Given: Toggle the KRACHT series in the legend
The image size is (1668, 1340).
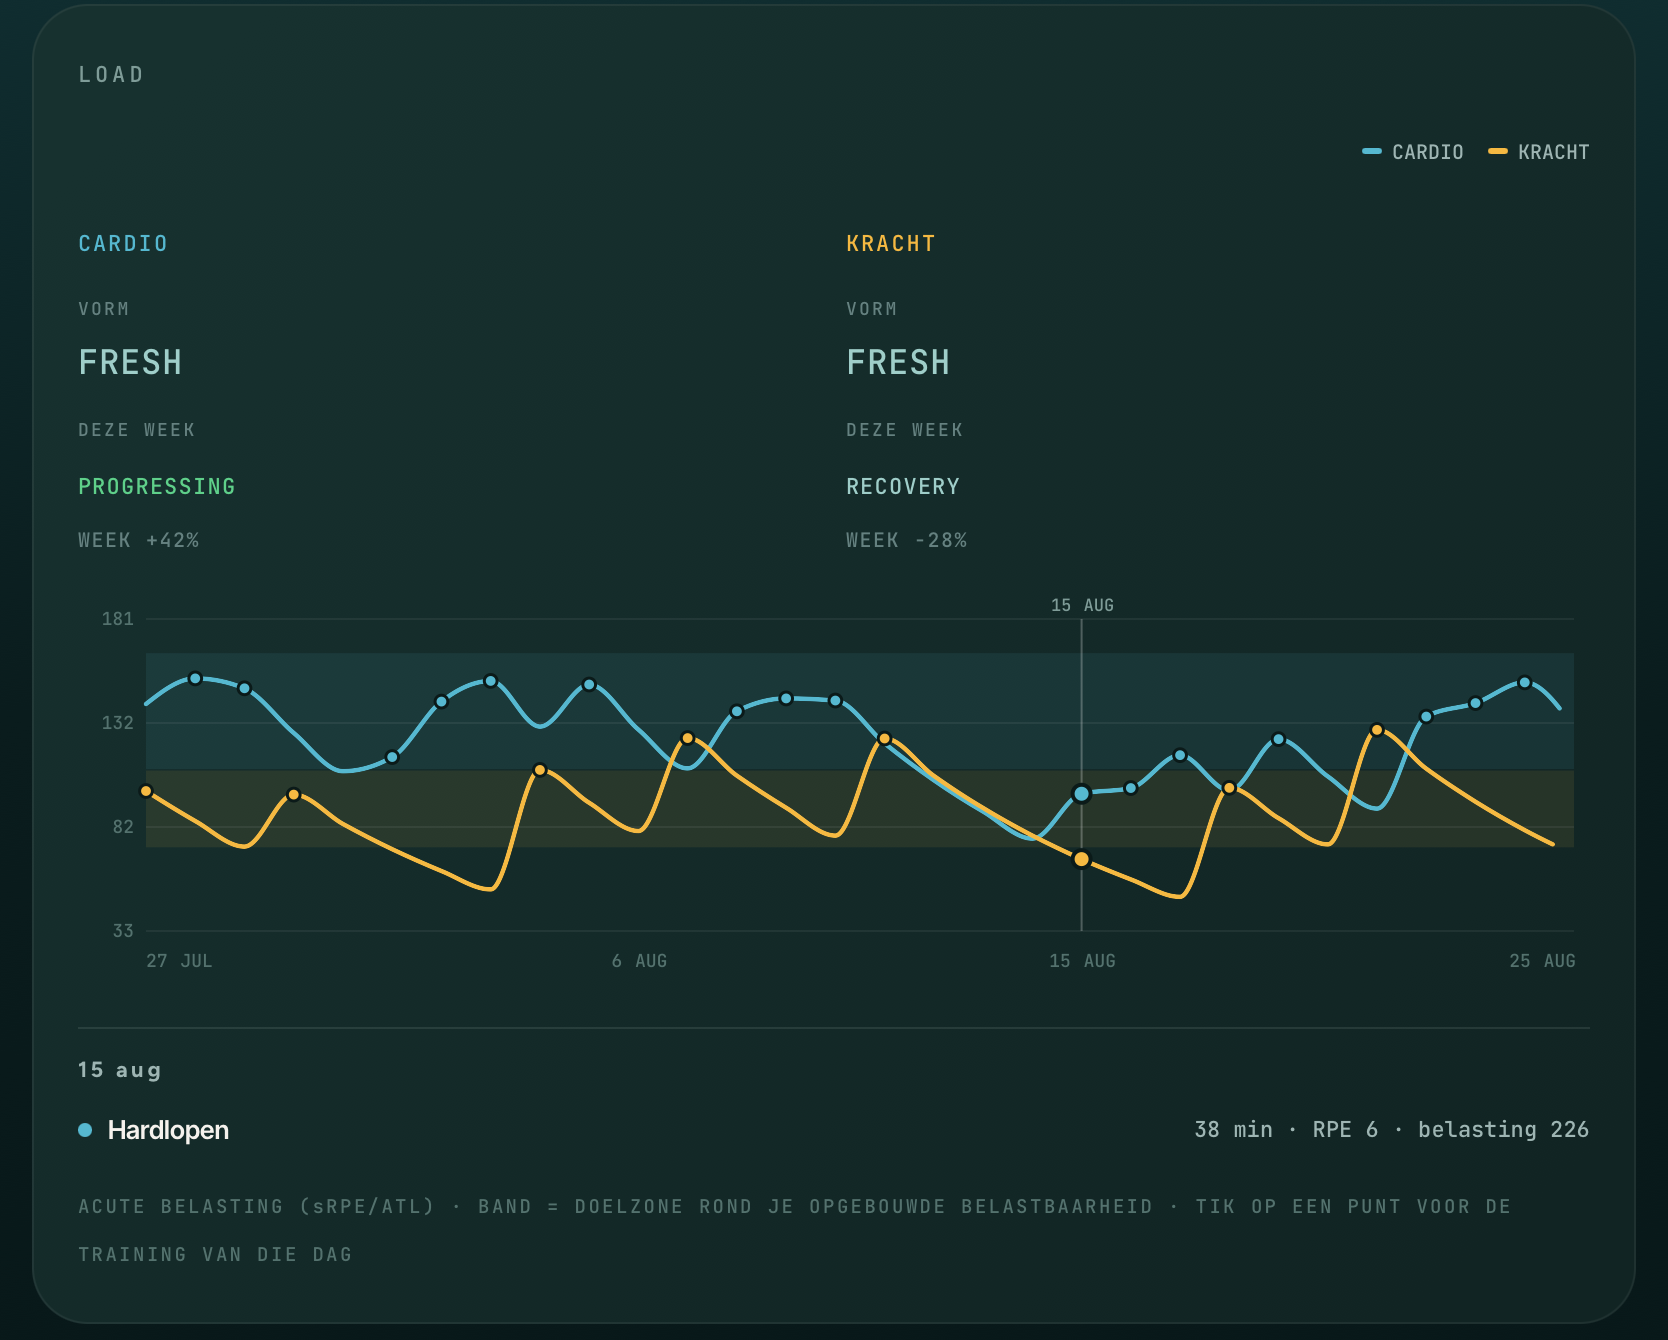Looking at the screenshot, I should (1538, 152).
